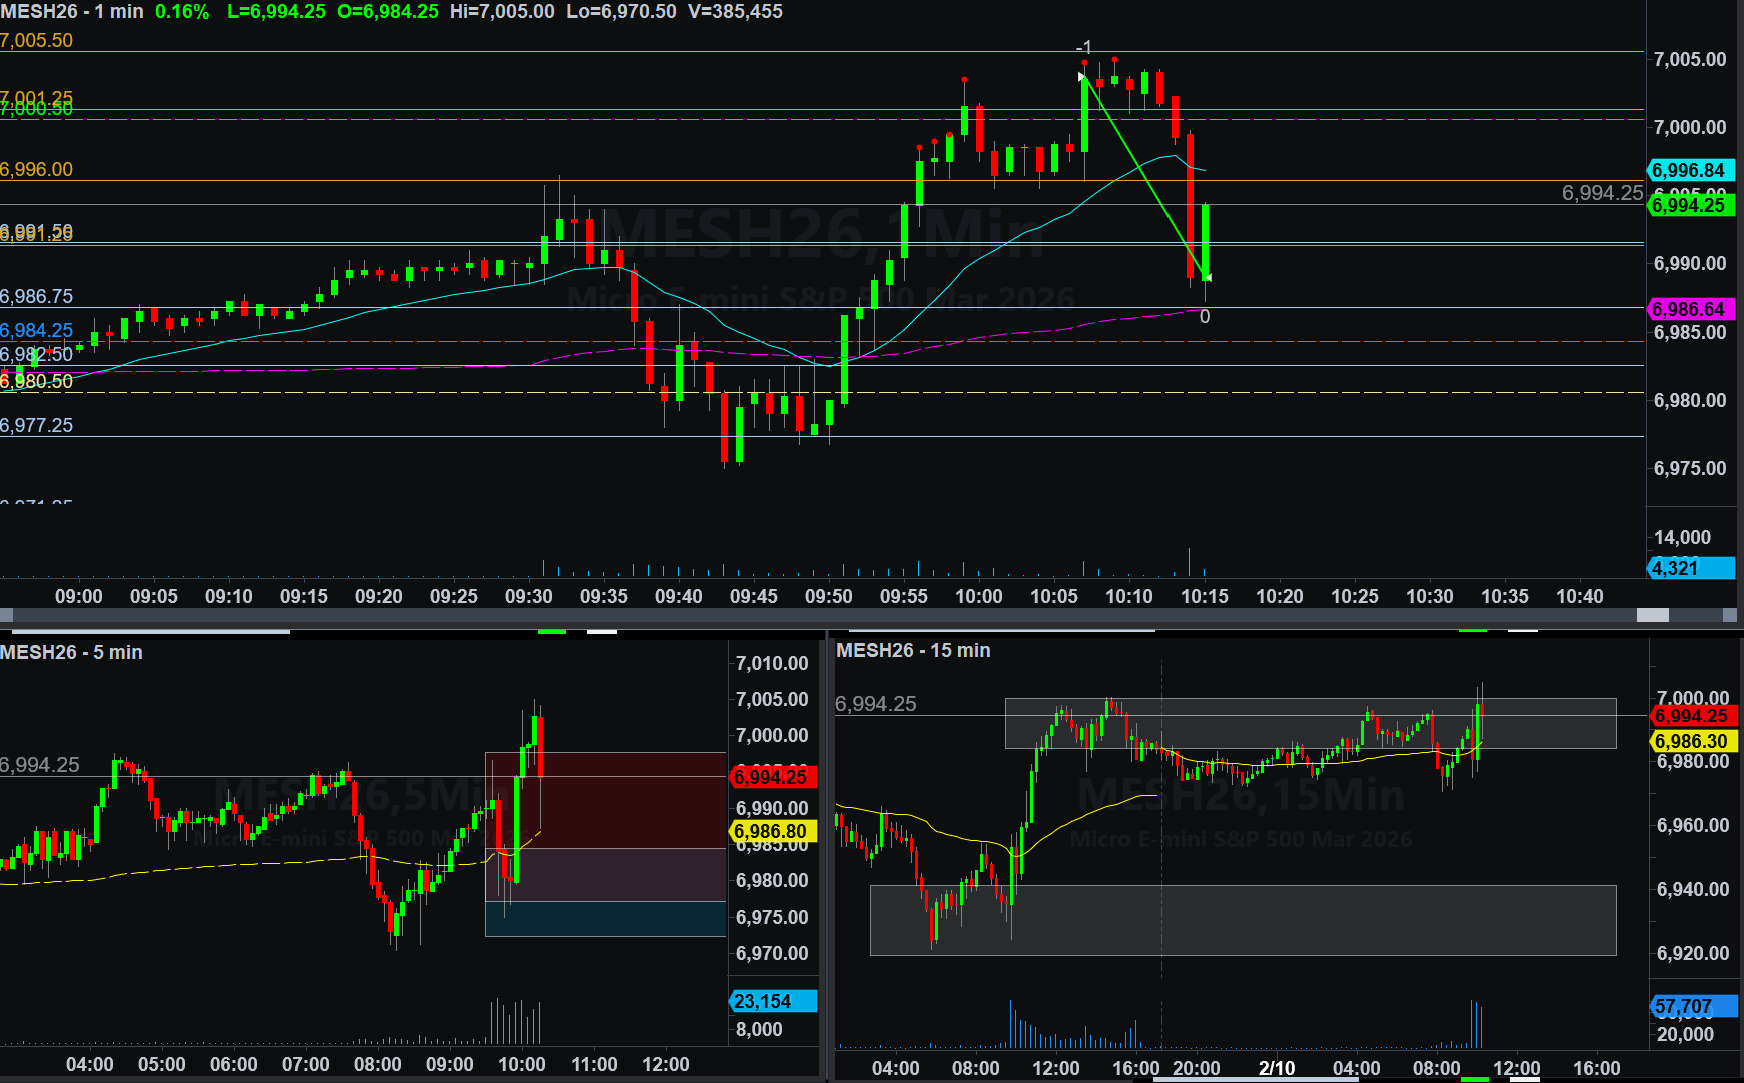The image size is (1744, 1083).
Task: Click the yellow 6,986.80 tag on 5 min chart
Action: click(772, 831)
